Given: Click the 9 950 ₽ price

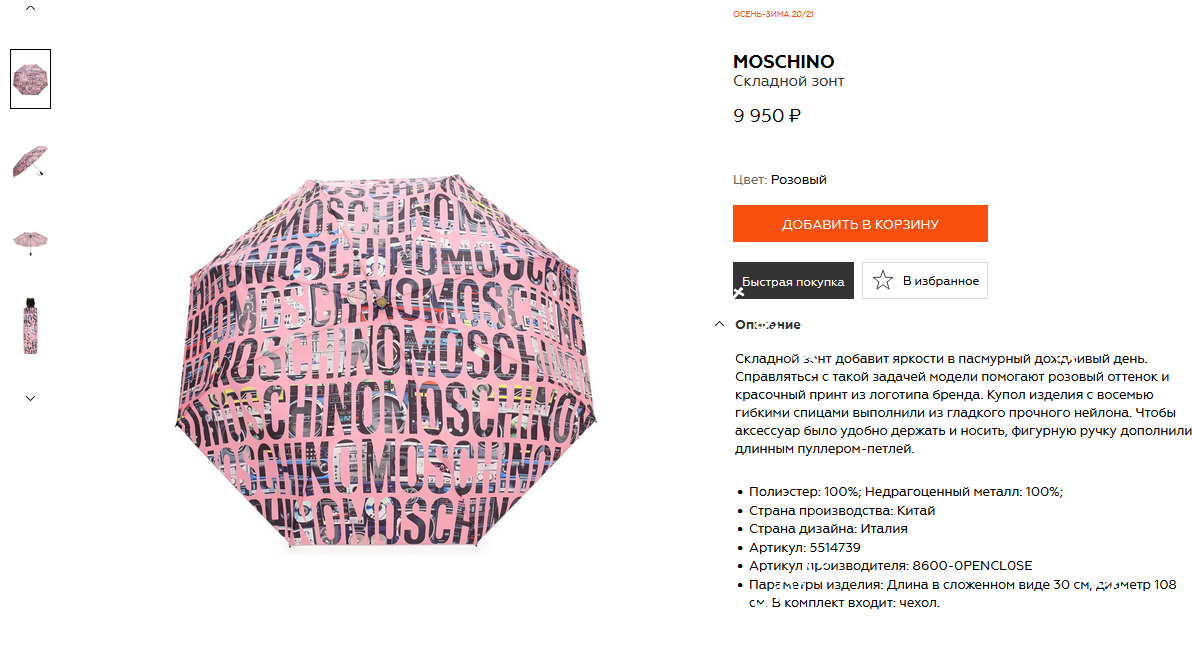Looking at the screenshot, I should click(766, 115).
